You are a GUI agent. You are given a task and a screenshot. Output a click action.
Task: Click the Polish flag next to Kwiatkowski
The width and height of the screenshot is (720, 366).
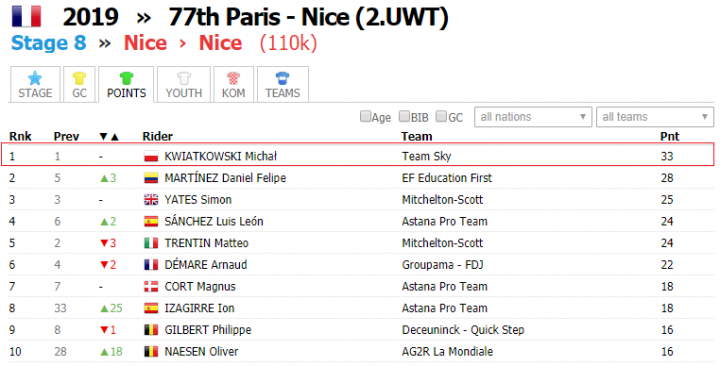[x=151, y=157]
